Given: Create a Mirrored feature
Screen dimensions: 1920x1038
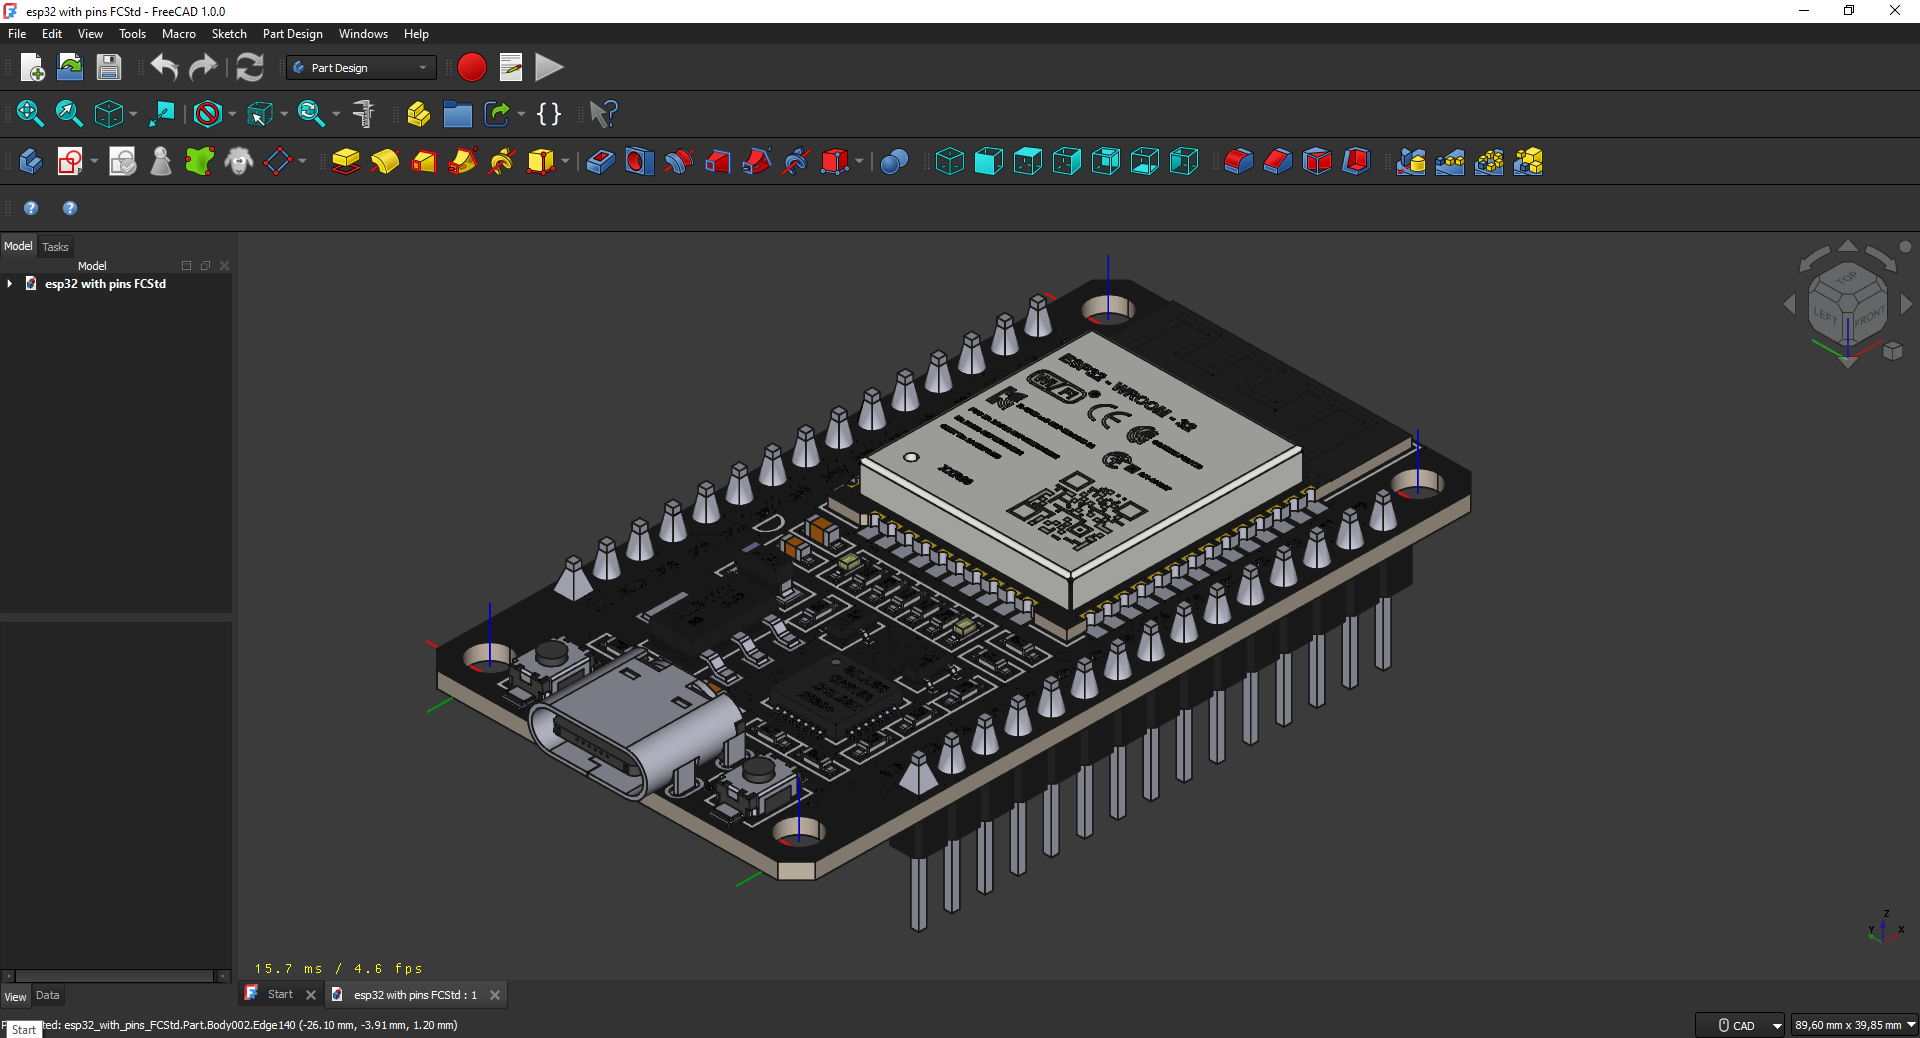Looking at the screenshot, I should 1411,161.
